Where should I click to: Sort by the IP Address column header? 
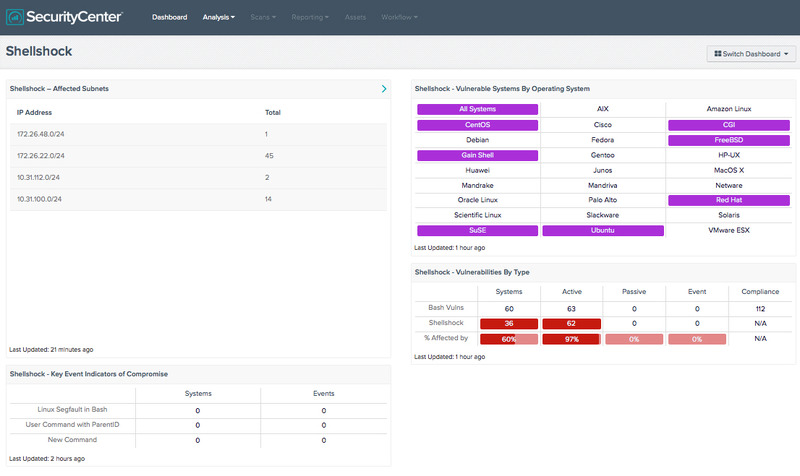click(34, 112)
